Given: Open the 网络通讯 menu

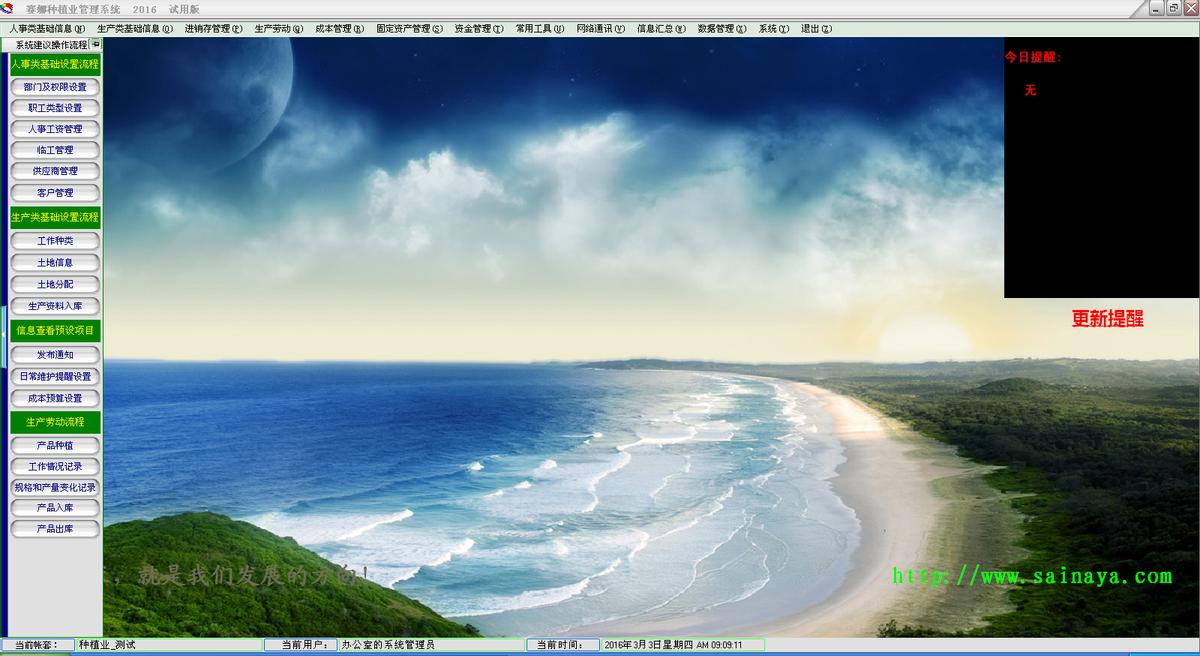Looking at the screenshot, I should [x=601, y=29].
